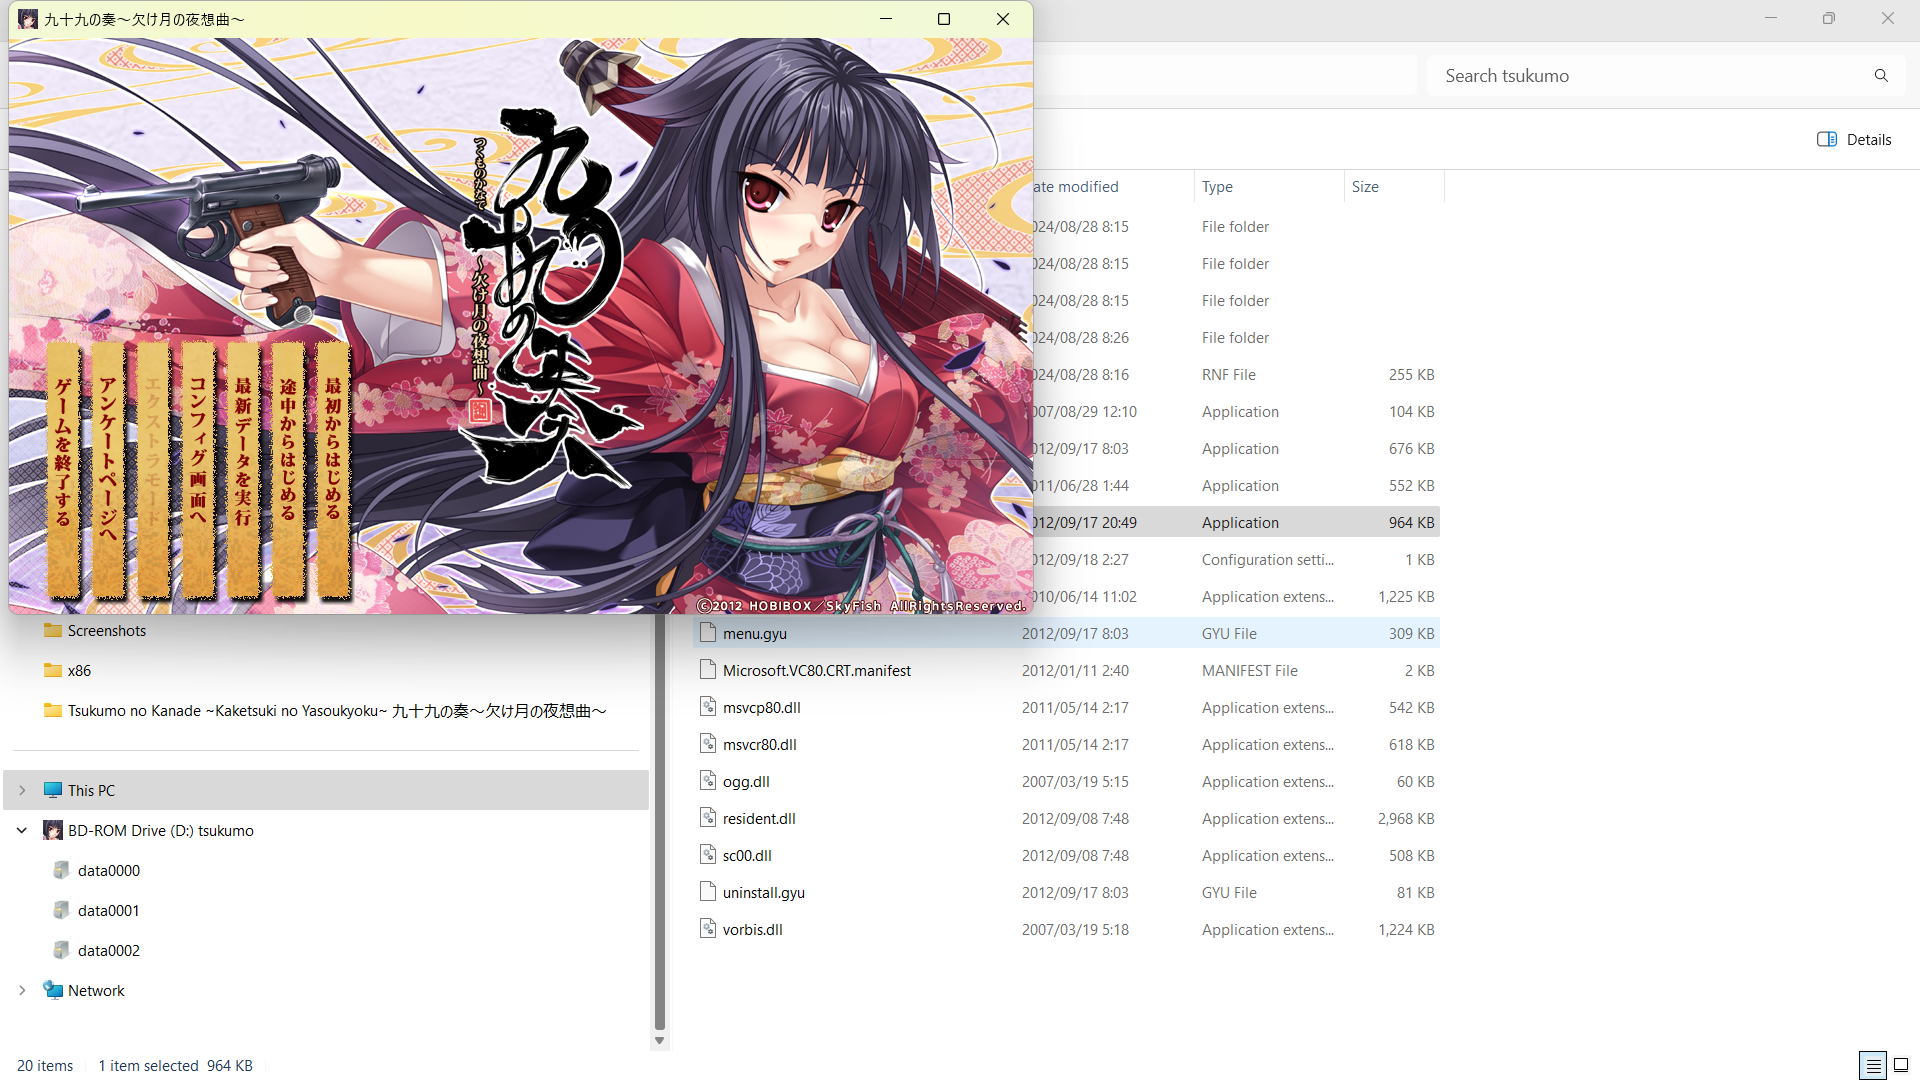Screen dimensions: 1920x1080
Task: Select menu.gyu file icon
Action: (708, 633)
